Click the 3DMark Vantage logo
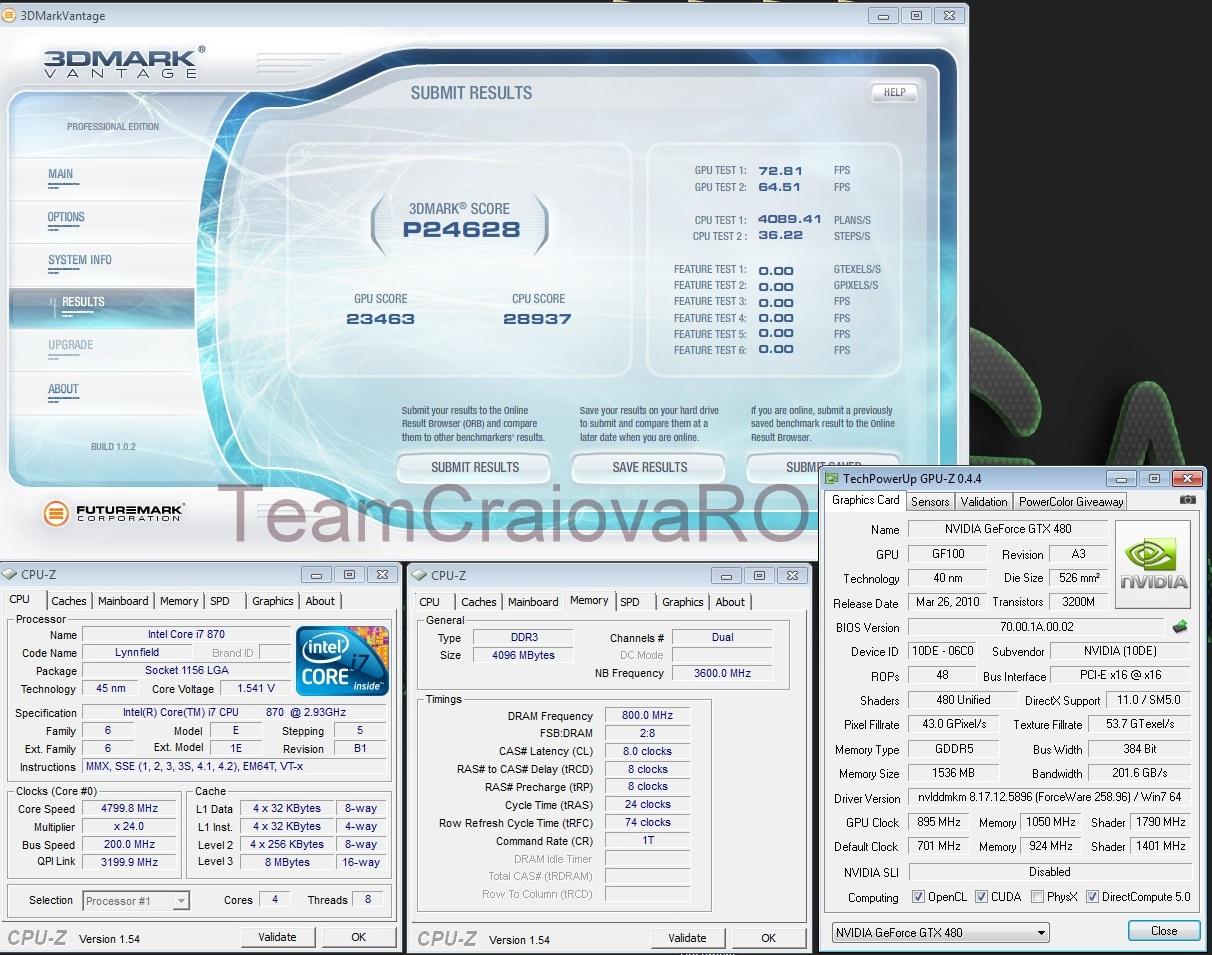This screenshot has height=955, width=1212. click(125, 62)
